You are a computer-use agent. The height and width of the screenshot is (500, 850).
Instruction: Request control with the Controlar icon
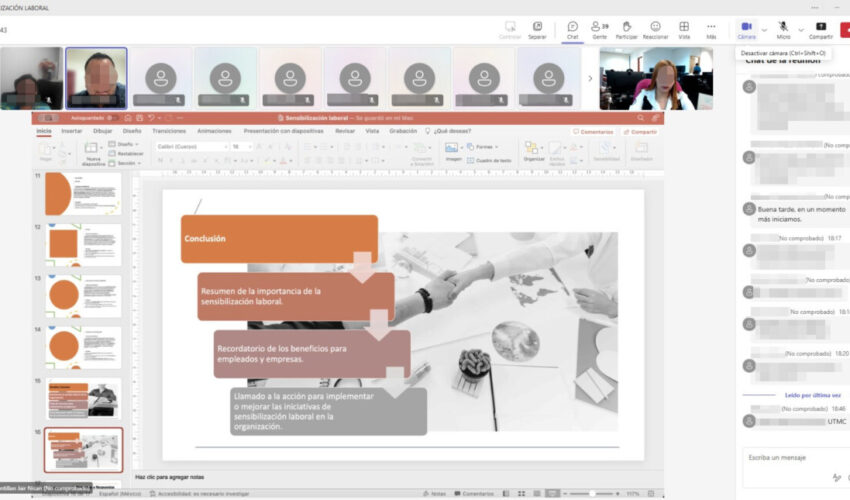(510, 30)
